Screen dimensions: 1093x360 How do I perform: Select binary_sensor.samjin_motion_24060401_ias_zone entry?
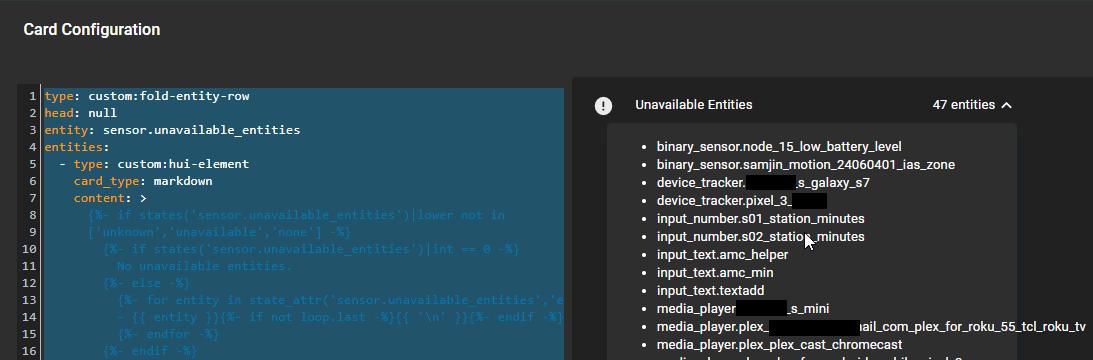pyautogui.click(x=806, y=165)
